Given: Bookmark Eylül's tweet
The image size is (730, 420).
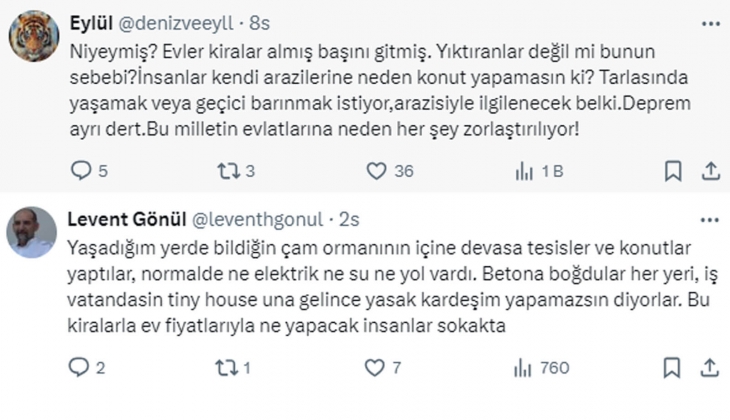Looking at the screenshot, I should pos(674,172).
